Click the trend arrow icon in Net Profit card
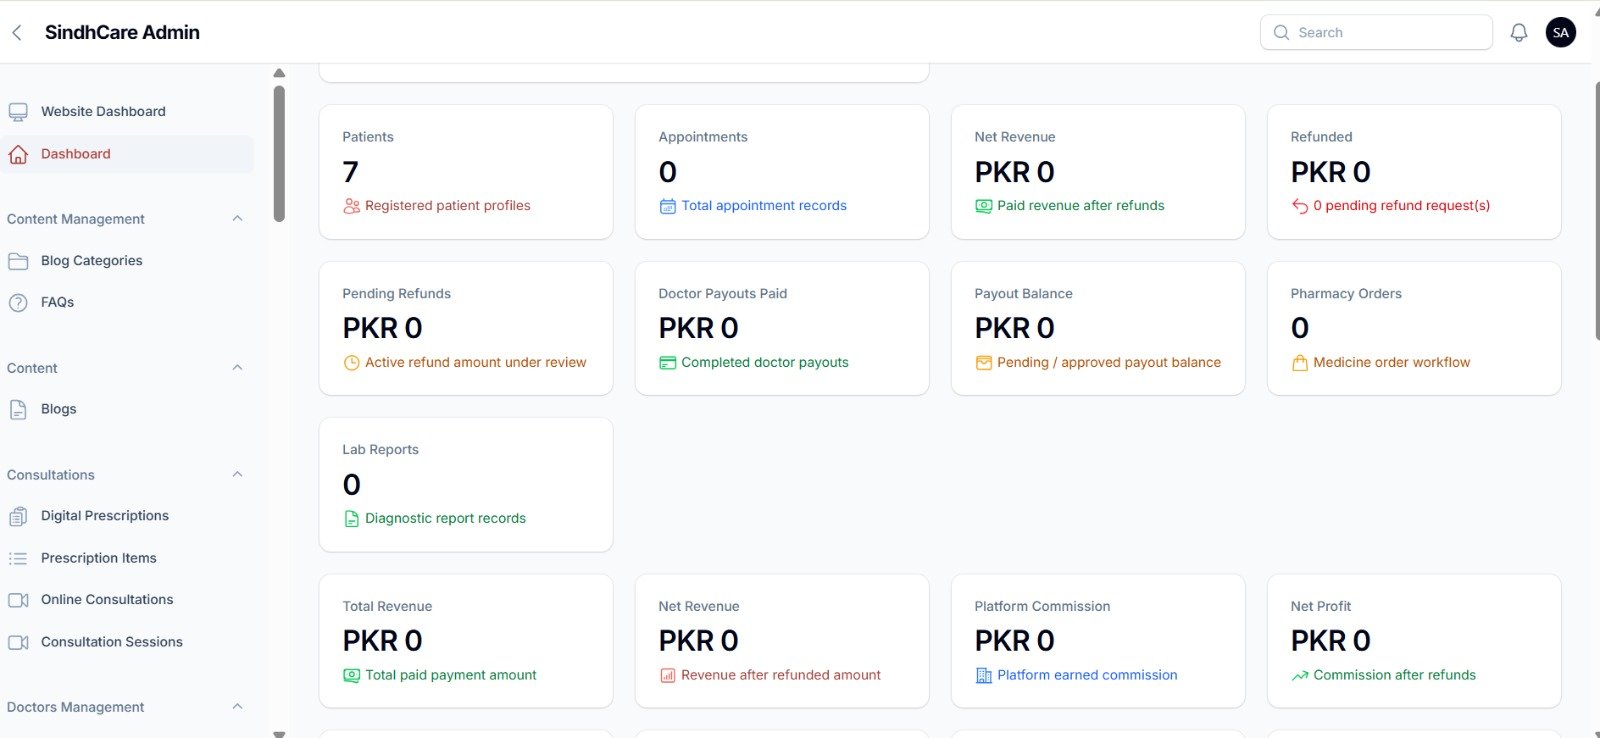1600x738 pixels. click(1299, 676)
